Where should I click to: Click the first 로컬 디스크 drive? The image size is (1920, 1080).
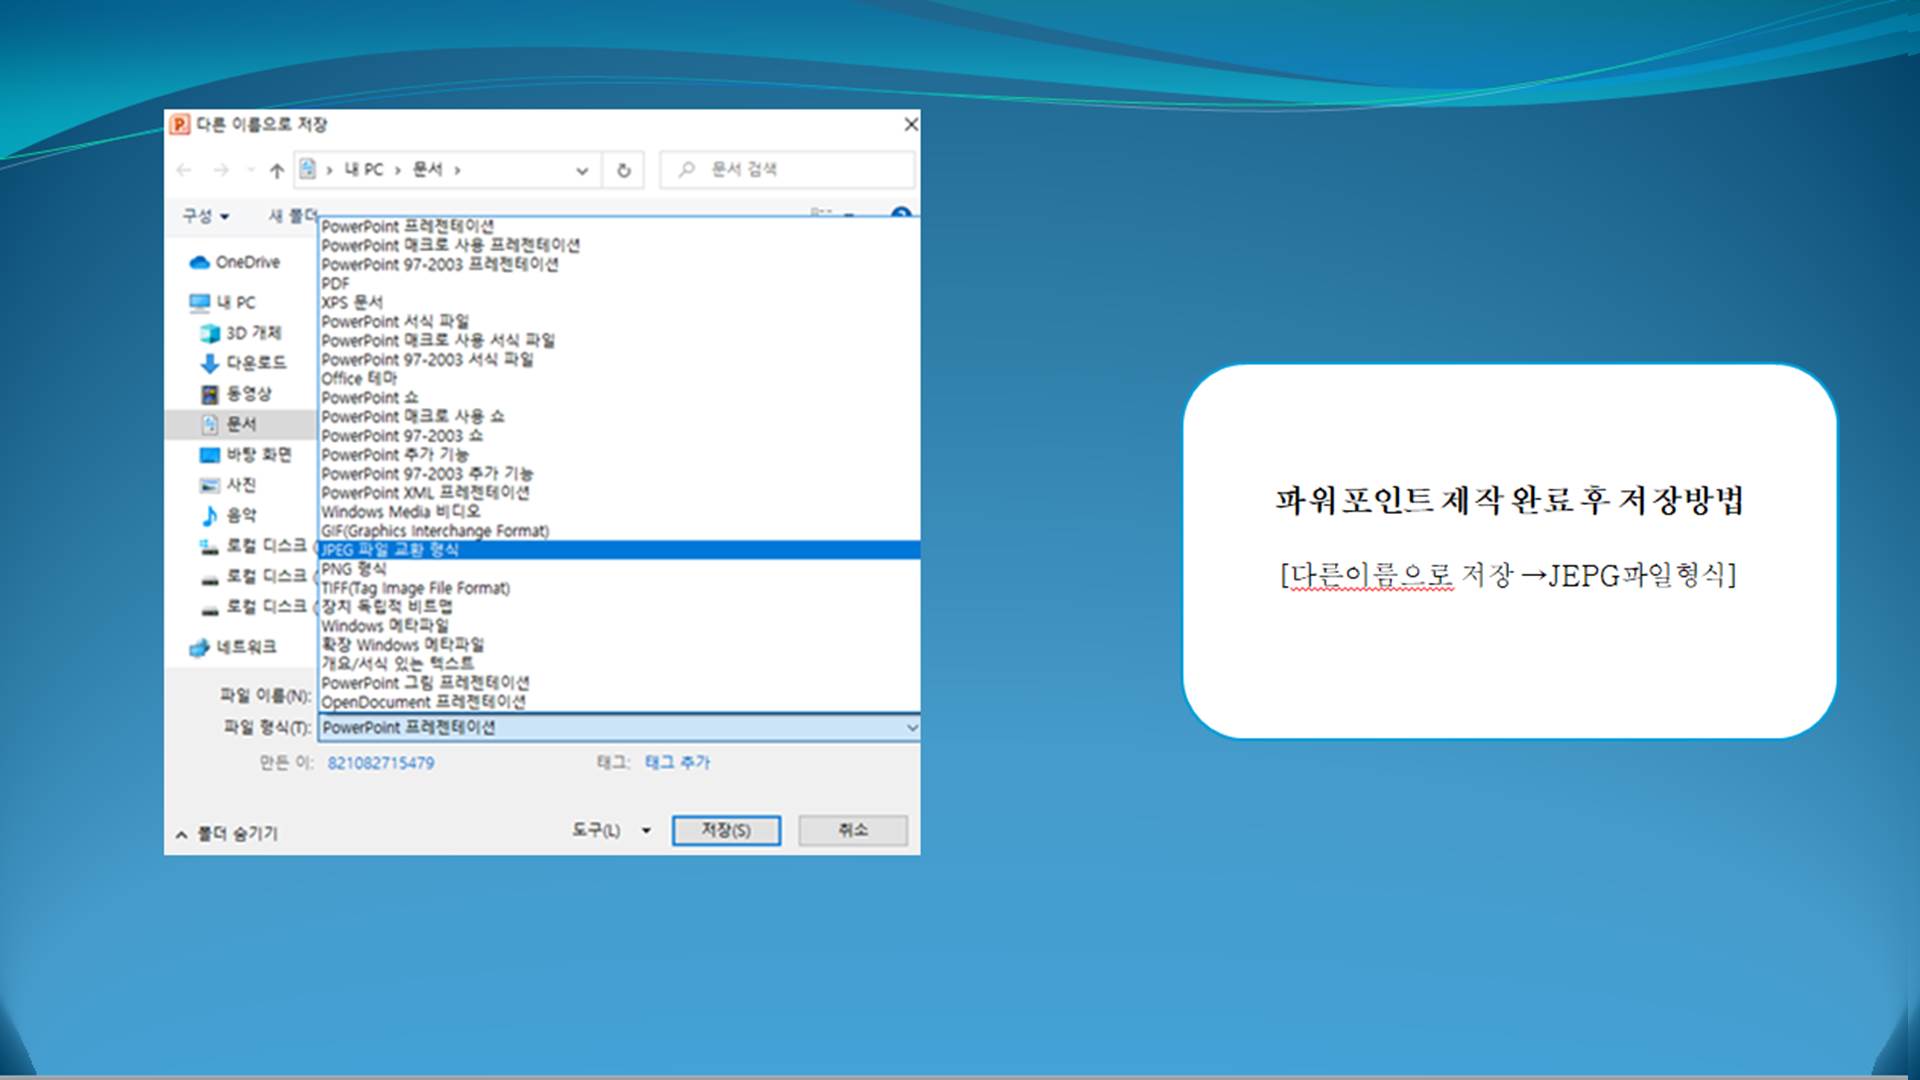point(255,546)
